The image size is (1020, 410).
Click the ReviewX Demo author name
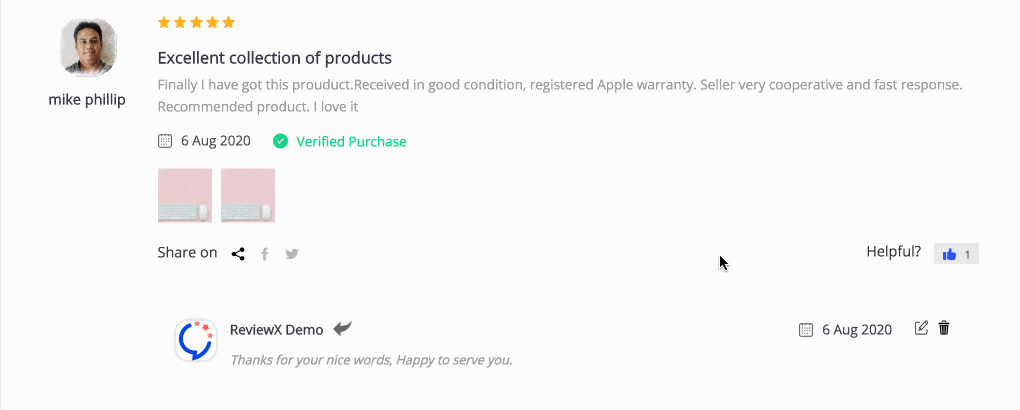coord(276,329)
